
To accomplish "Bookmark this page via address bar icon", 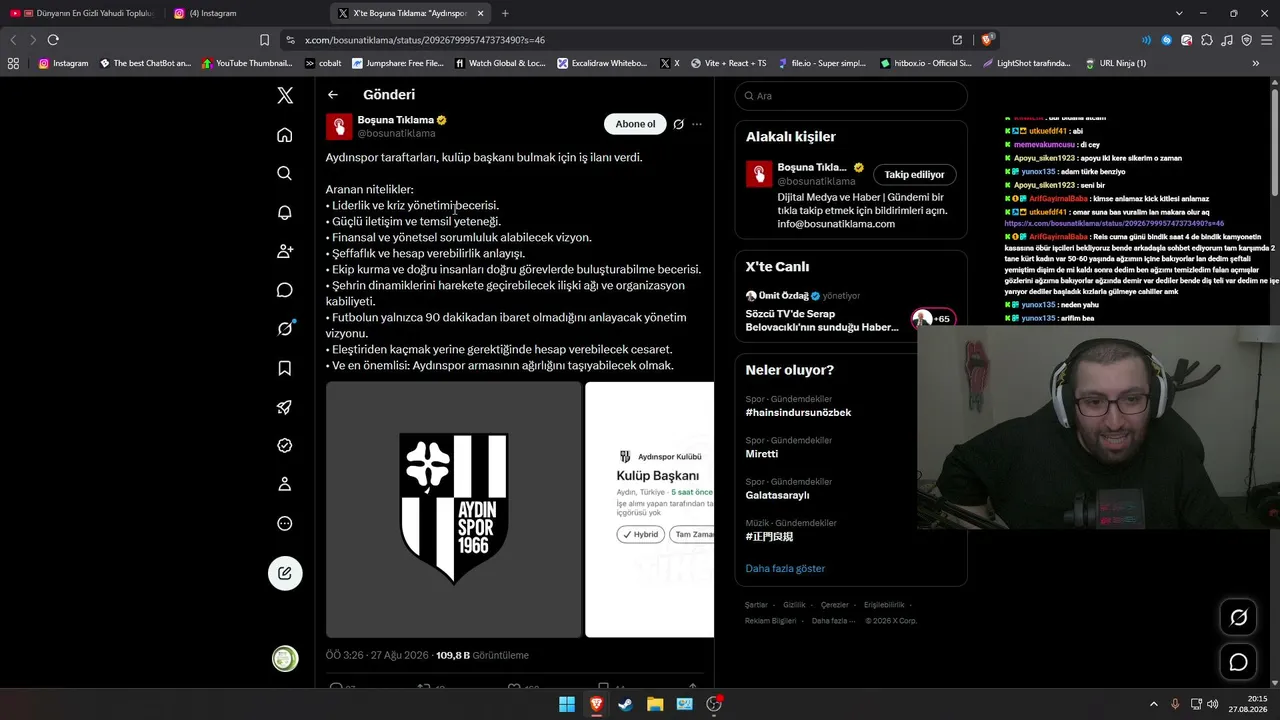I will [264, 40].
